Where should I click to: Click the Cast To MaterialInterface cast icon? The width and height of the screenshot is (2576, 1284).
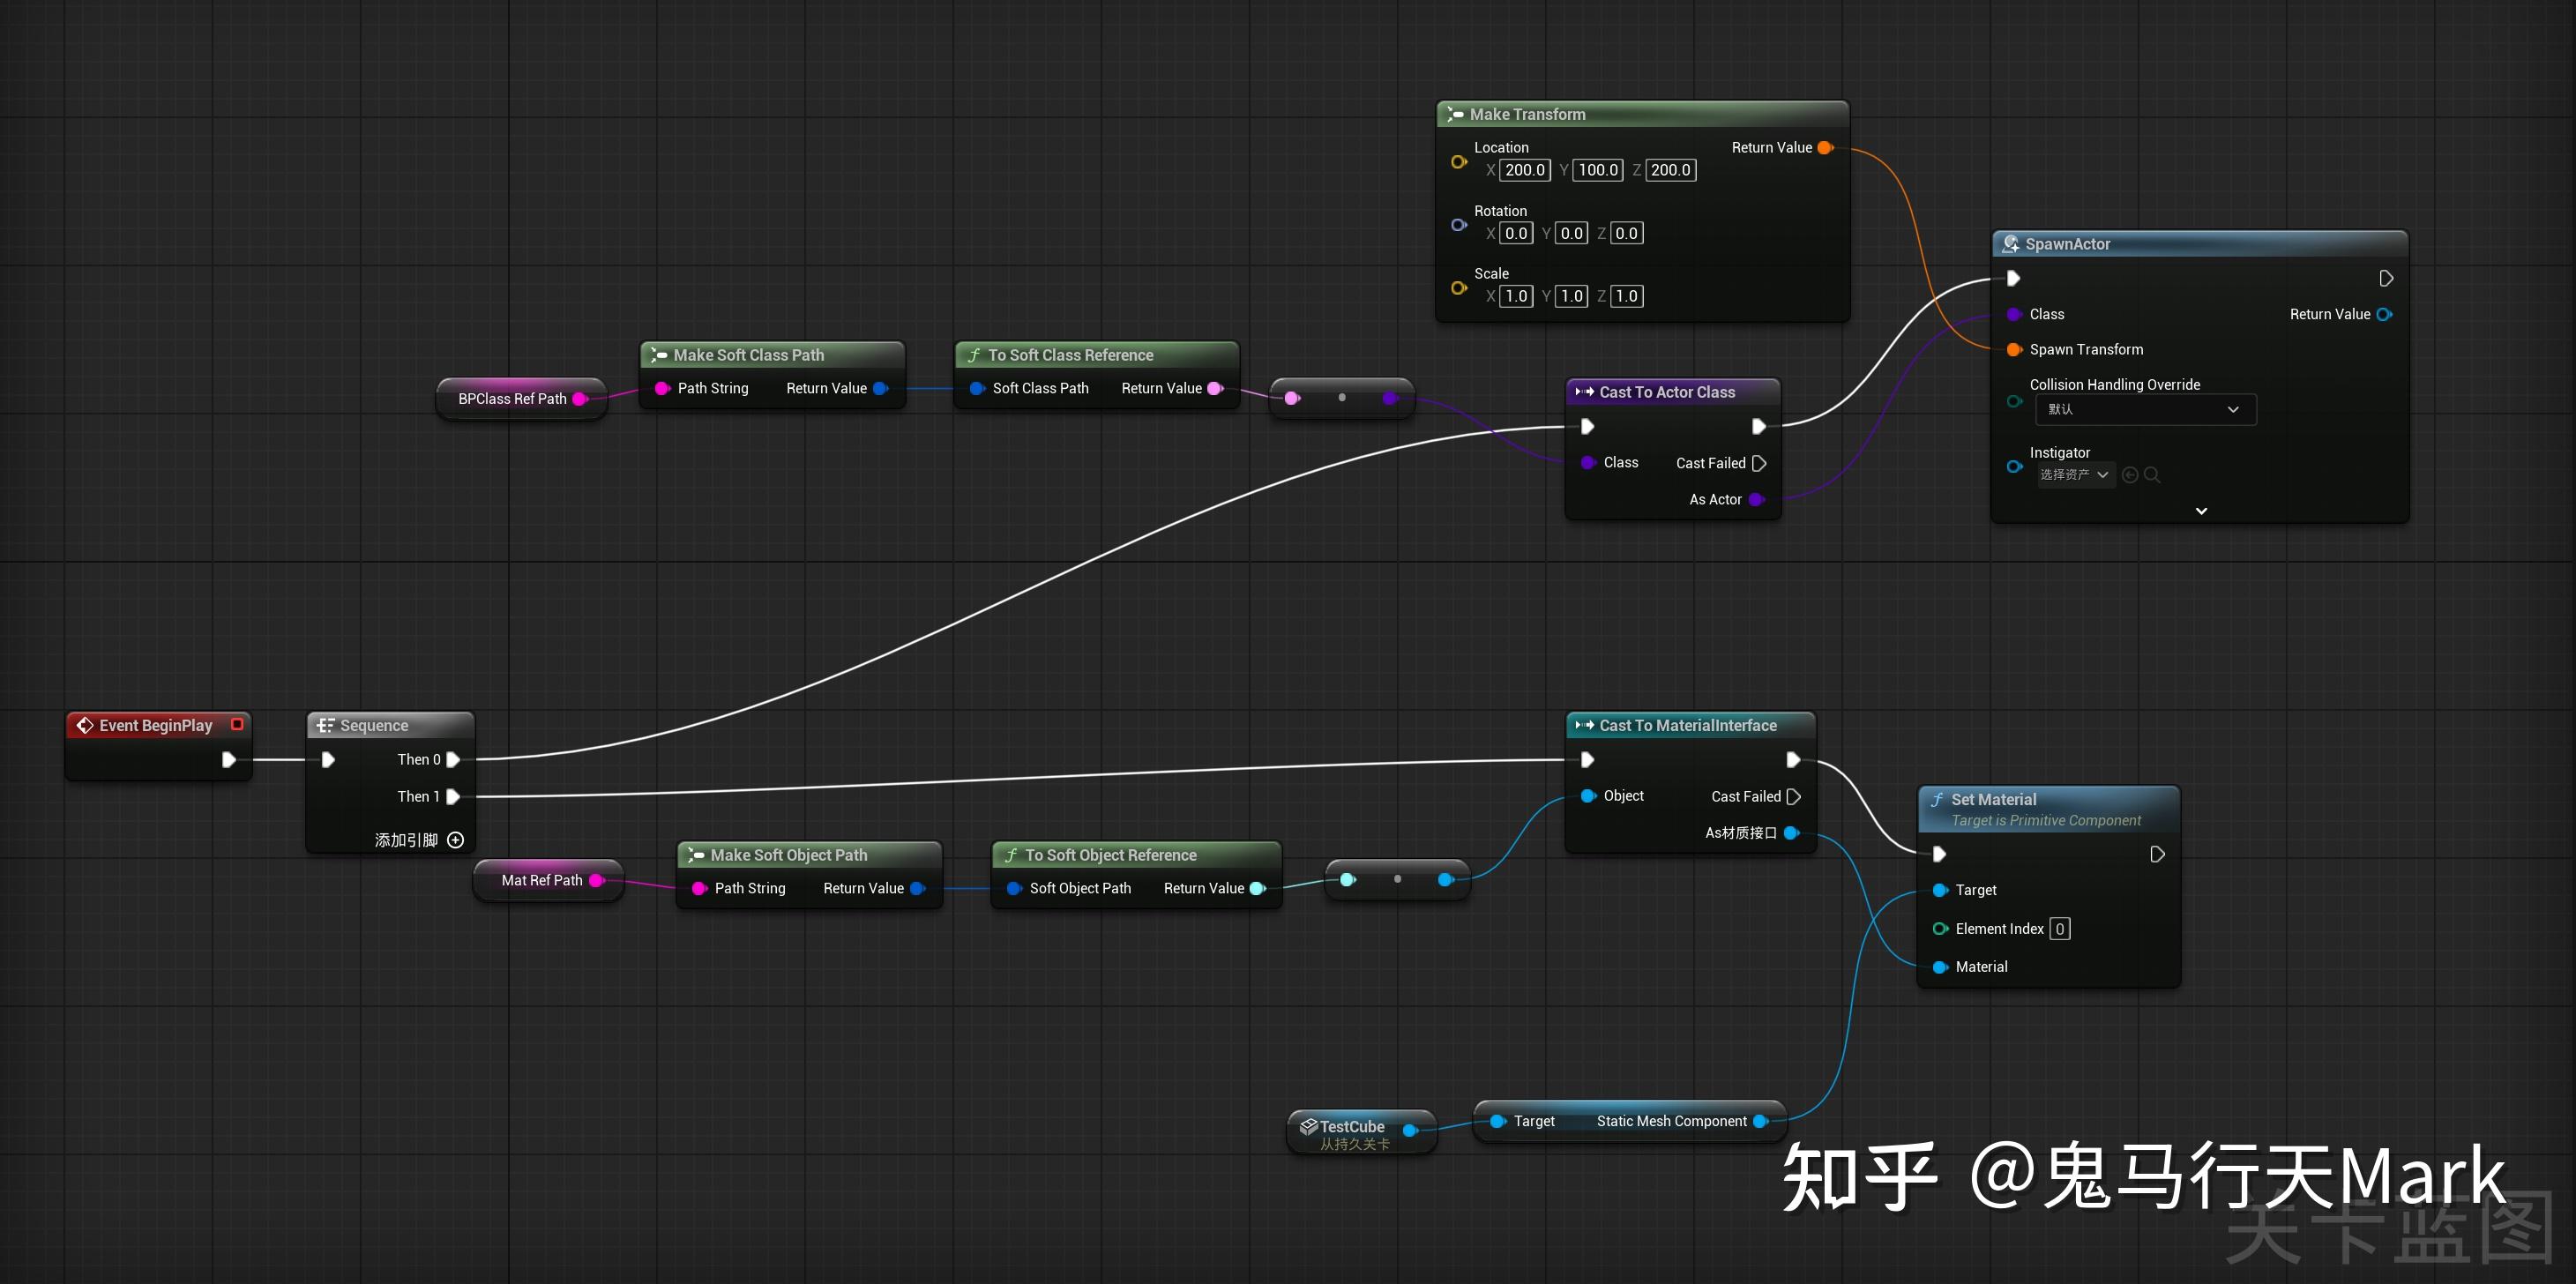pos(1583,725)
